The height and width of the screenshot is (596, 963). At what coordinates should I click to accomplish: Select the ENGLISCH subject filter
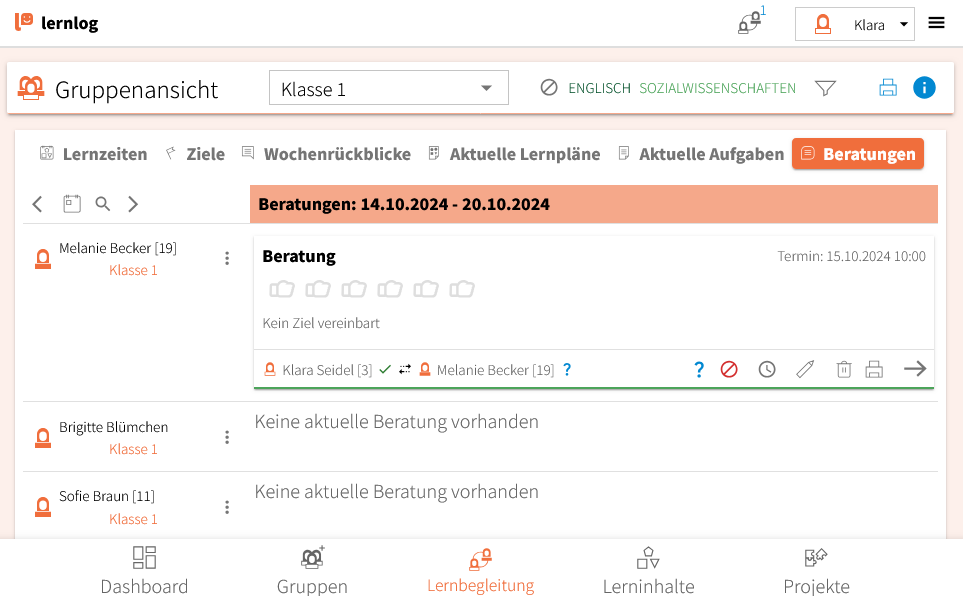coord(599,88)
